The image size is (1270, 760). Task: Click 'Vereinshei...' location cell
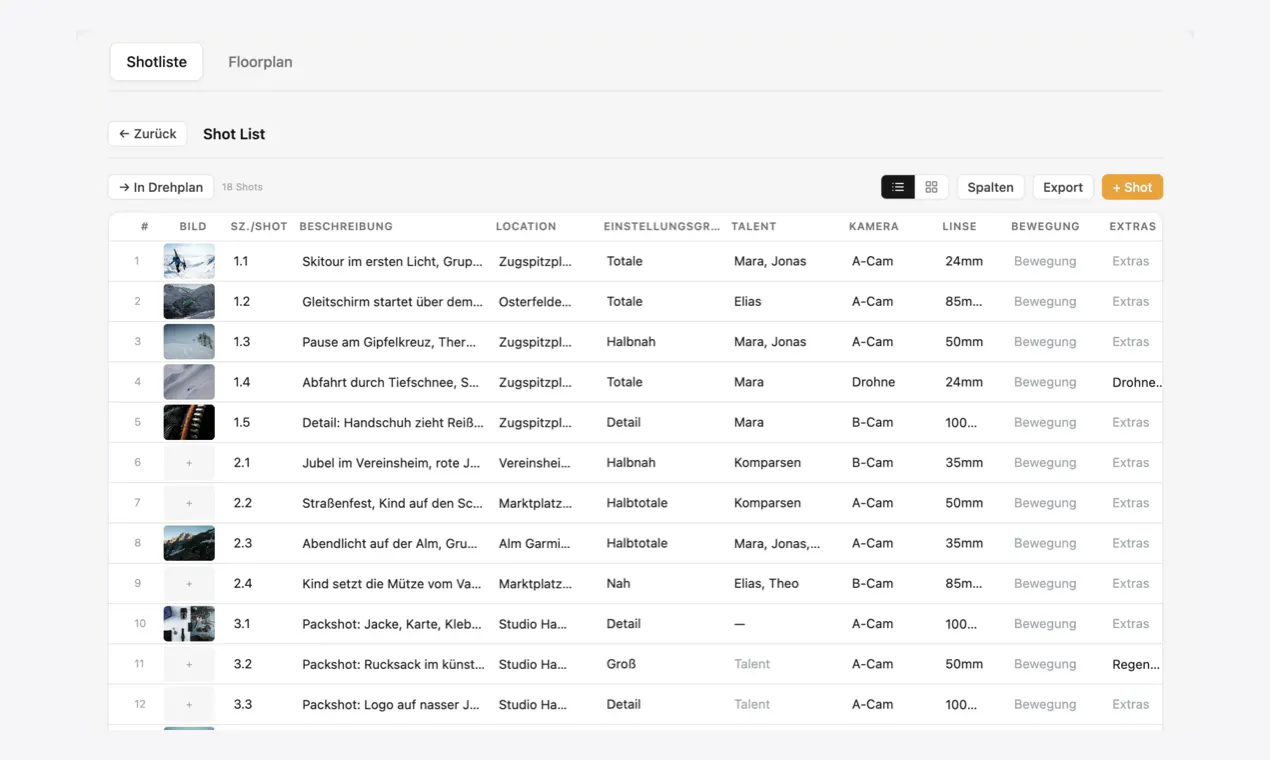(535, 463)
